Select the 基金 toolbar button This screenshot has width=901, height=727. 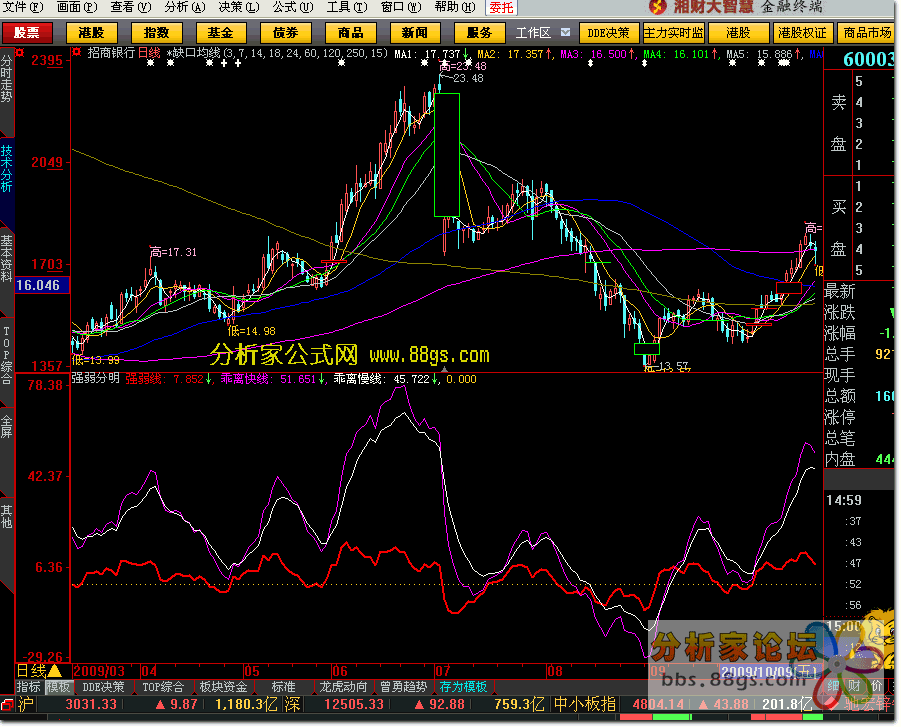[x=221, y=33]
